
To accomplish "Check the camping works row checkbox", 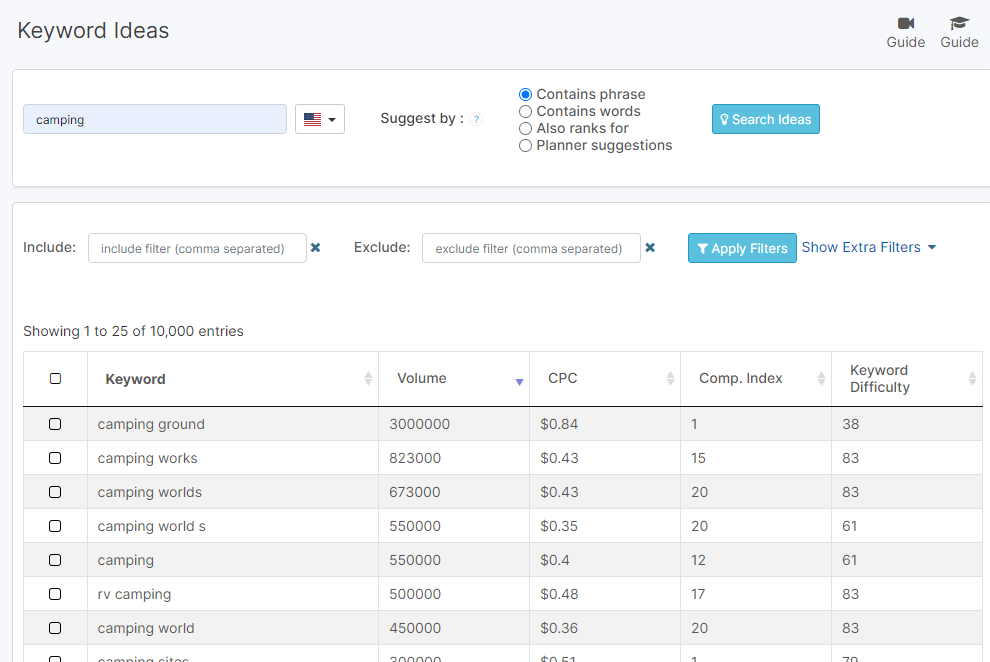I will pos(55,458).
